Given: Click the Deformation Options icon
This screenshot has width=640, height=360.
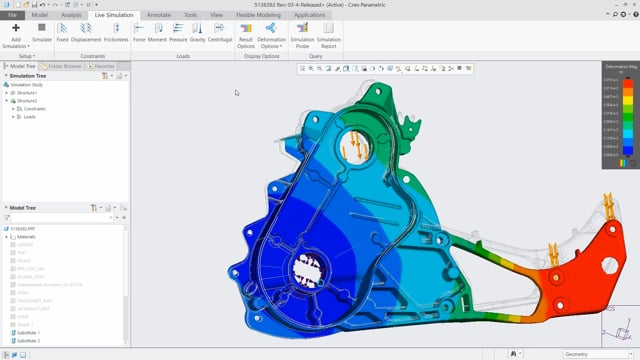Looking at the screenshot, I should pyautogui.click(x=271, y=28).
